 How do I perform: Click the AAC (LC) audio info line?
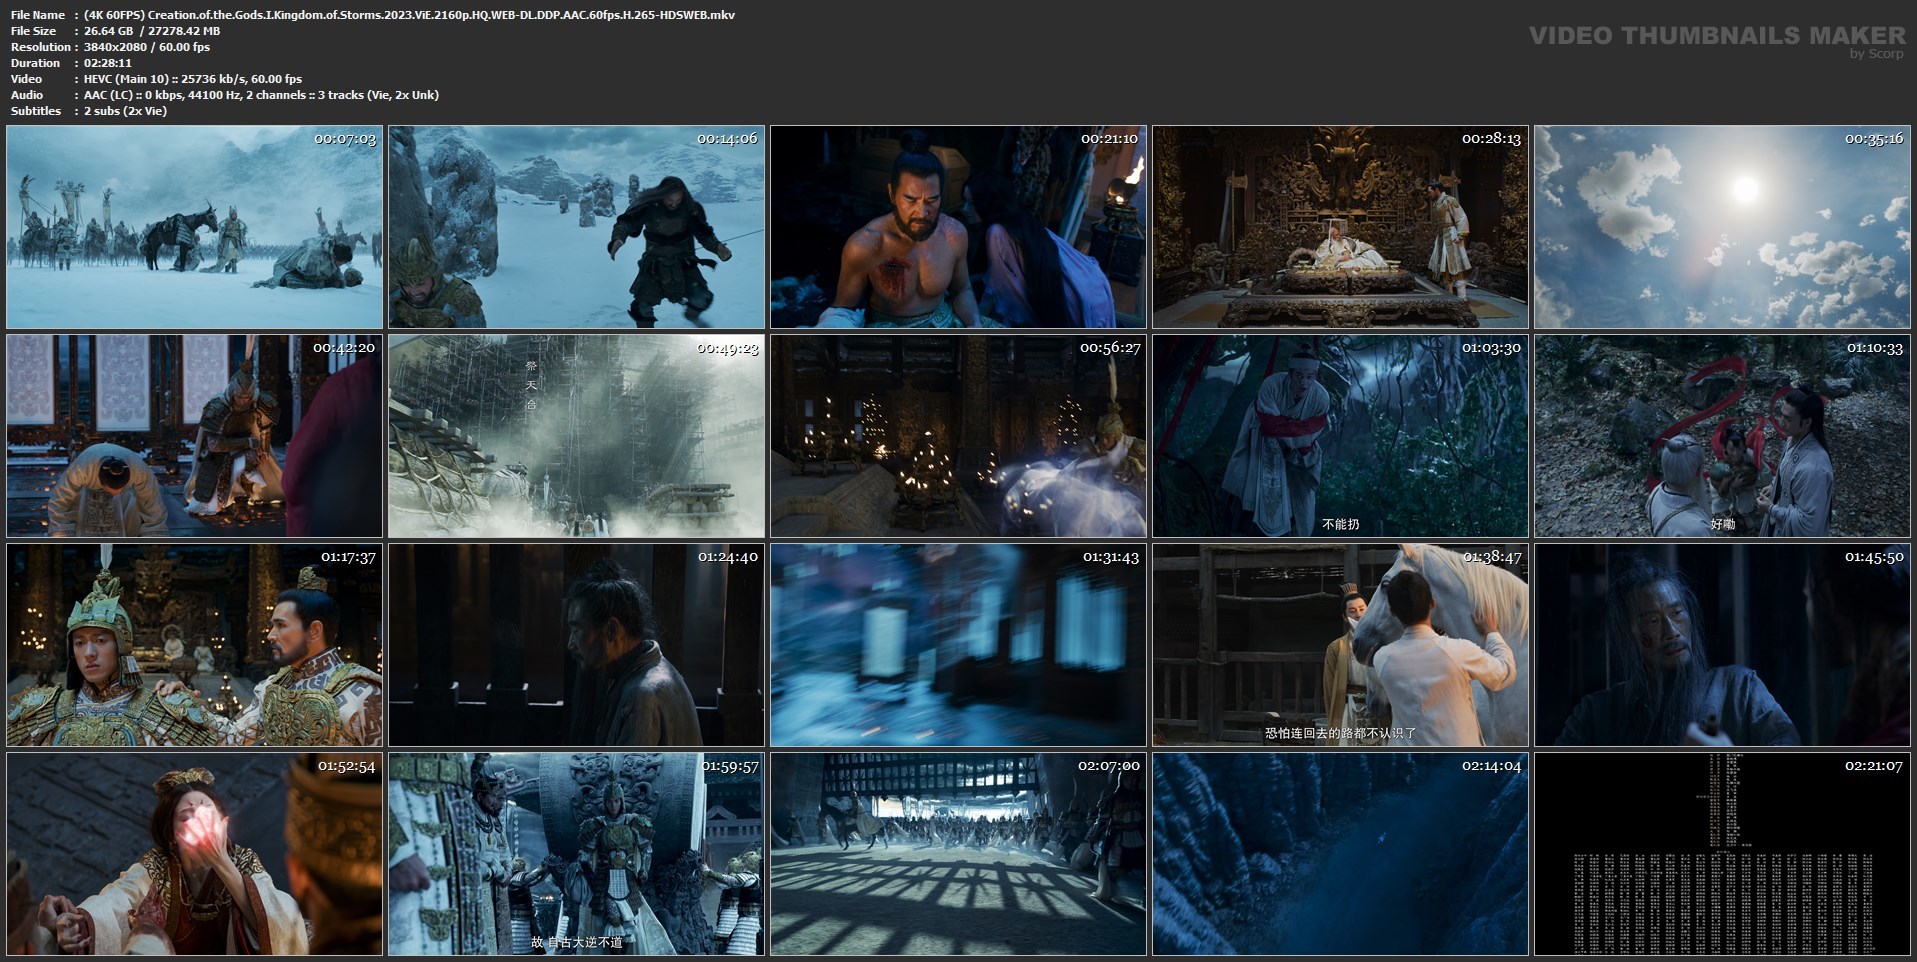click(261, 95)
